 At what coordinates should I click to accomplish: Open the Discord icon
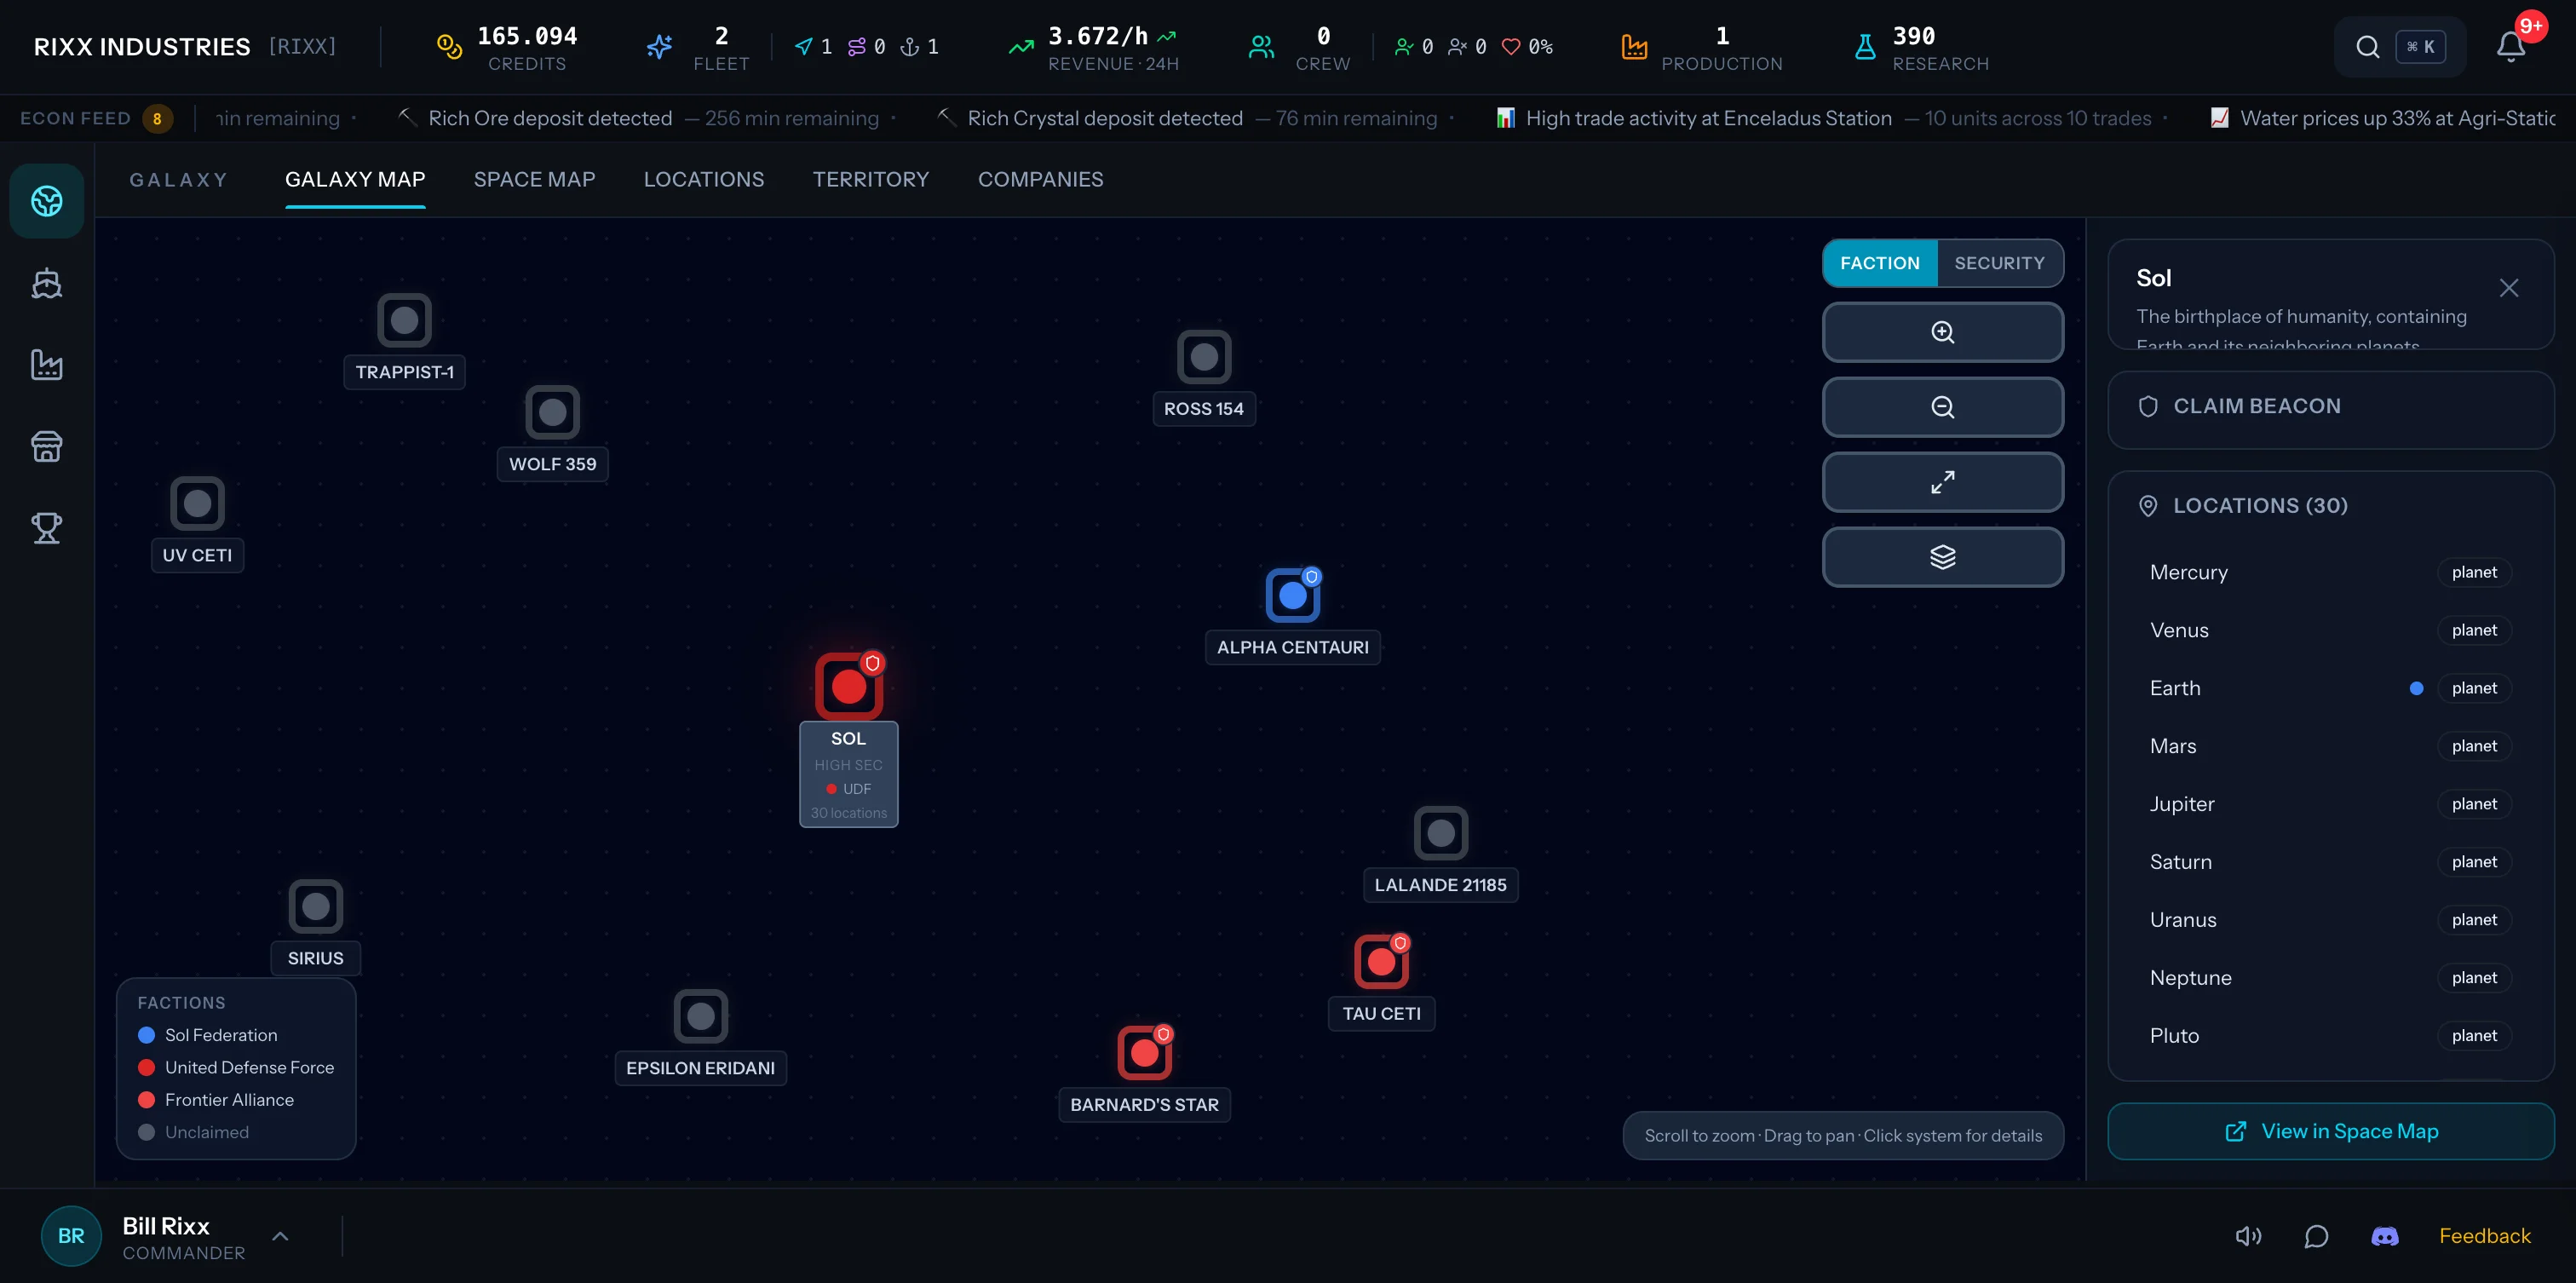coord(2384,1236)
